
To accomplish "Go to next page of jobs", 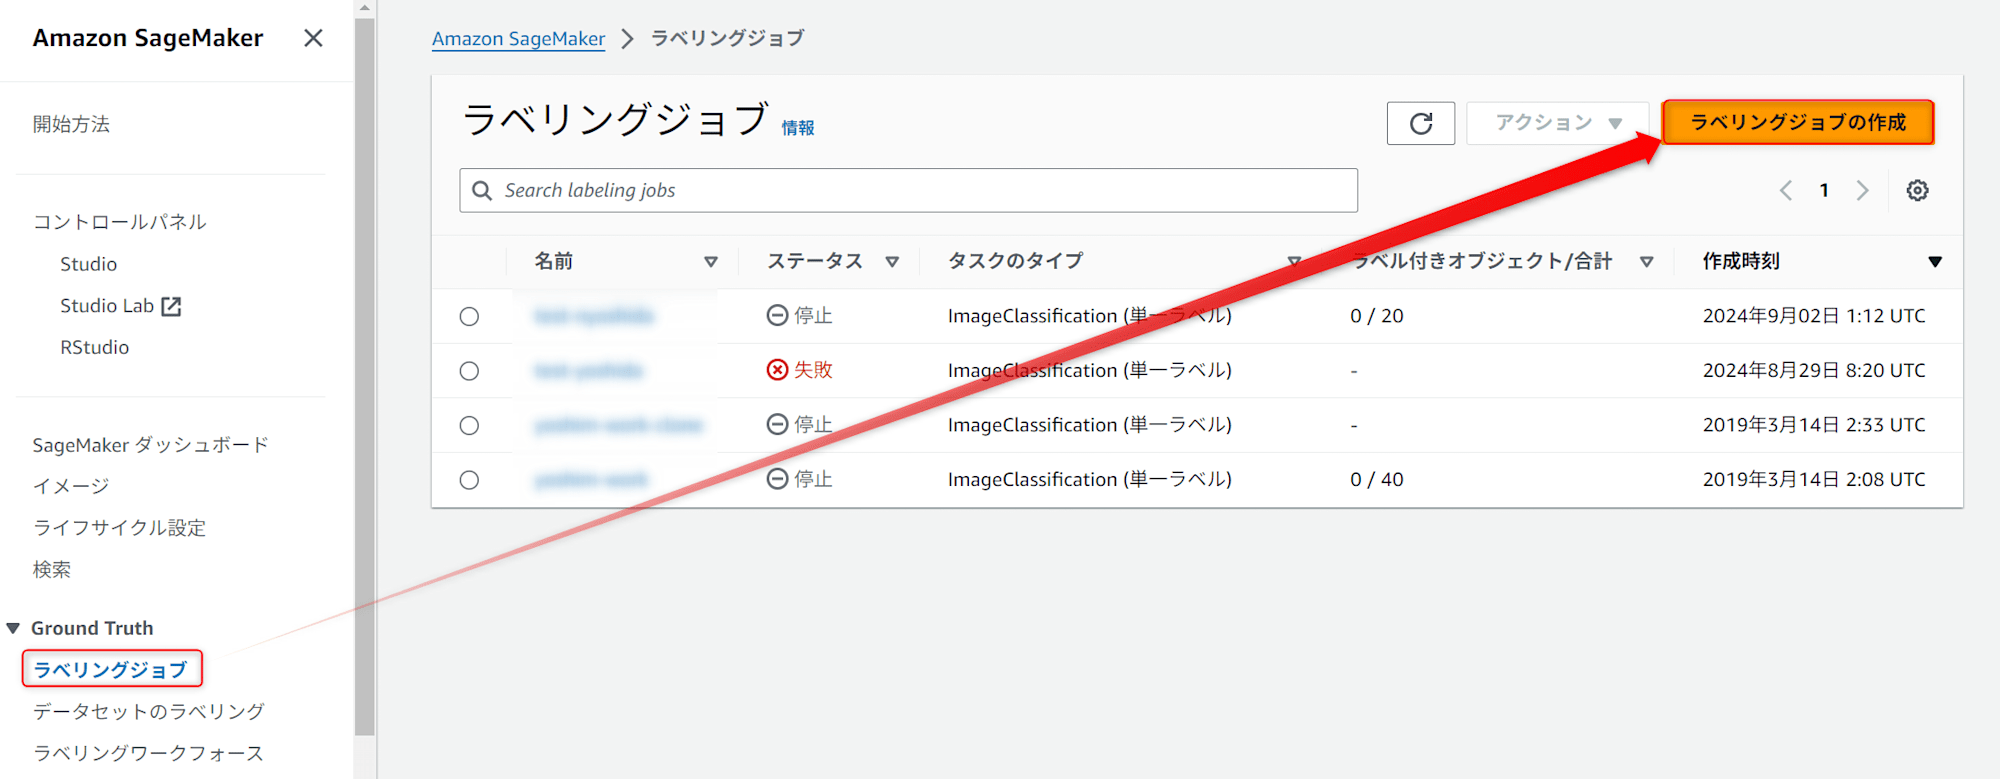I will 1862,190.
